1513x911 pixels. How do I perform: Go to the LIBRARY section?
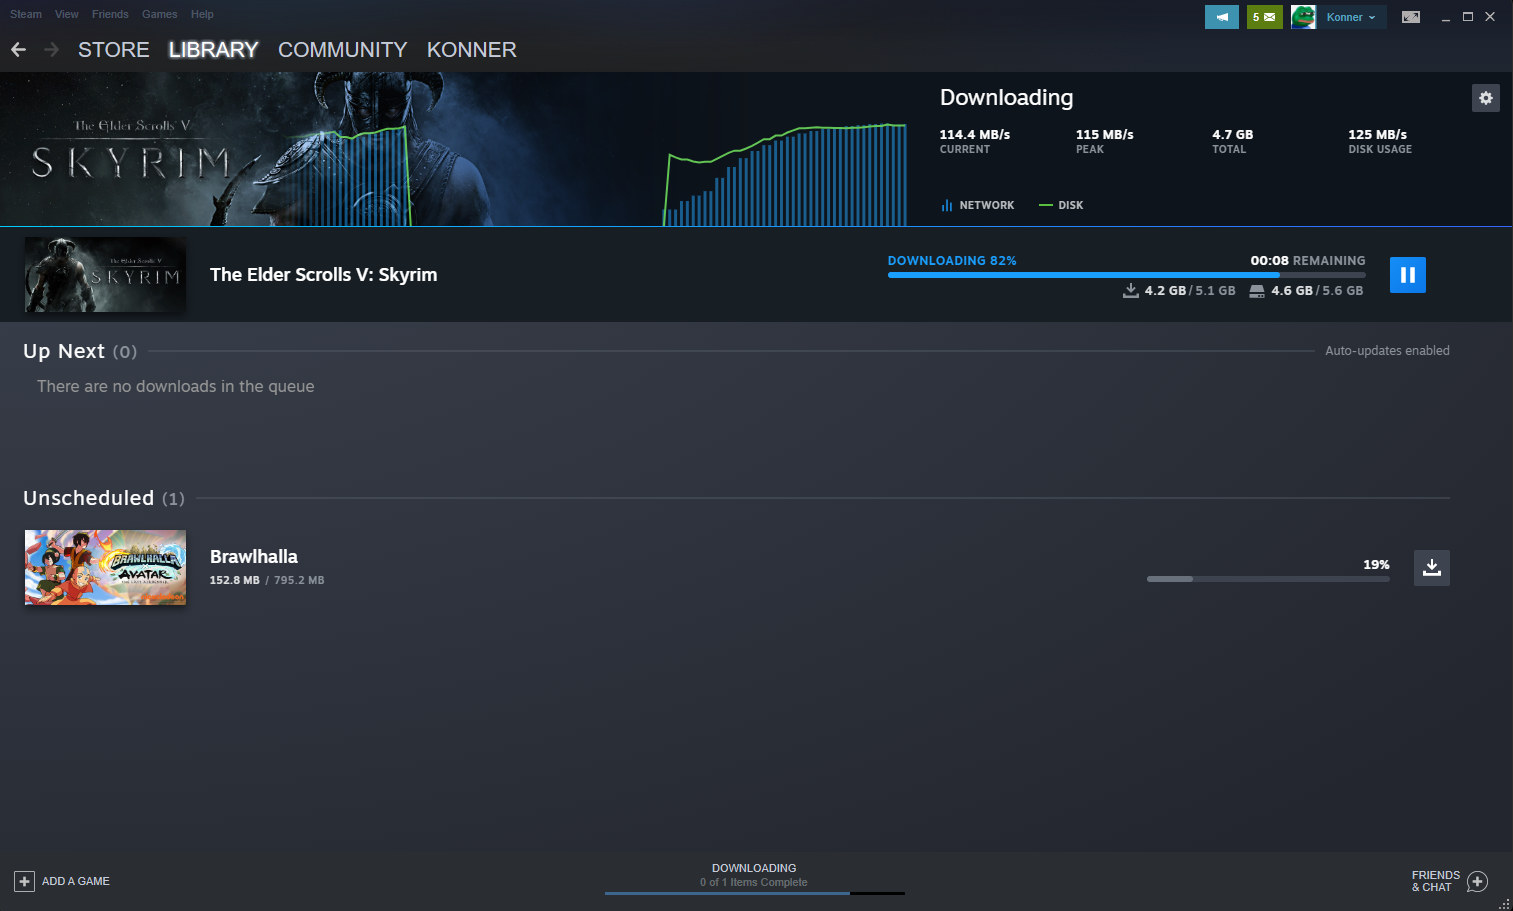pos(213,50)
